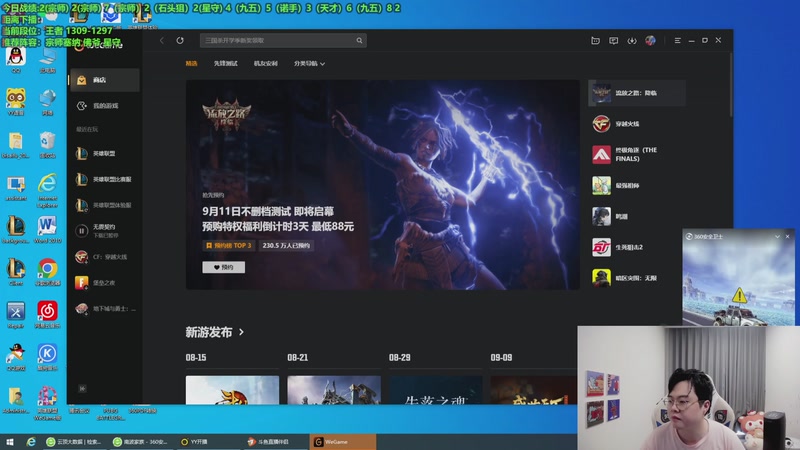The width and height of the screenshot is (800, 450).
Task: Click the 09-09 release date marker
Action: pos(501,358)
